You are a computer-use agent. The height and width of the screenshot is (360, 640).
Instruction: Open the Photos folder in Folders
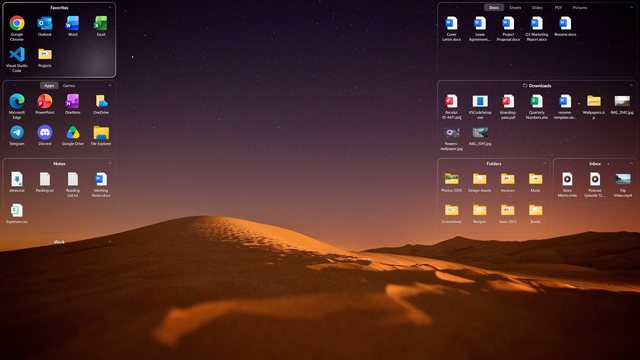[x=451, y=179]
